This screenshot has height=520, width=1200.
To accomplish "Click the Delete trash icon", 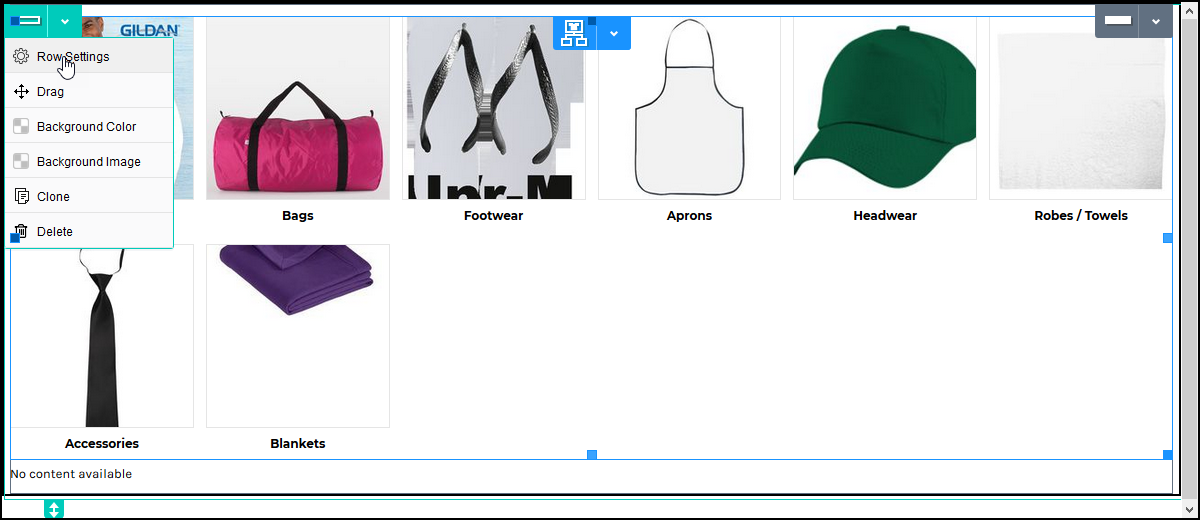I will pos(20,232).
